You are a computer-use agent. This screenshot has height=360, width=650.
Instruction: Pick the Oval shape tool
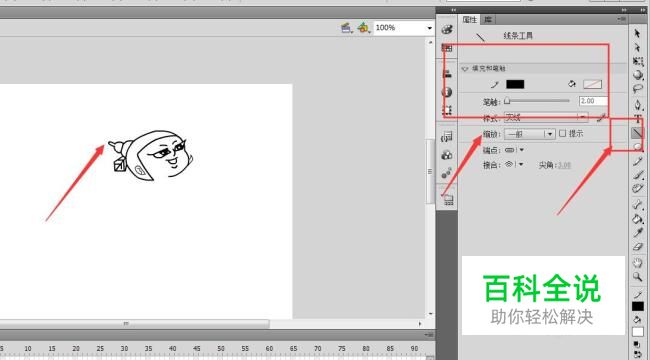click(638, 146)
